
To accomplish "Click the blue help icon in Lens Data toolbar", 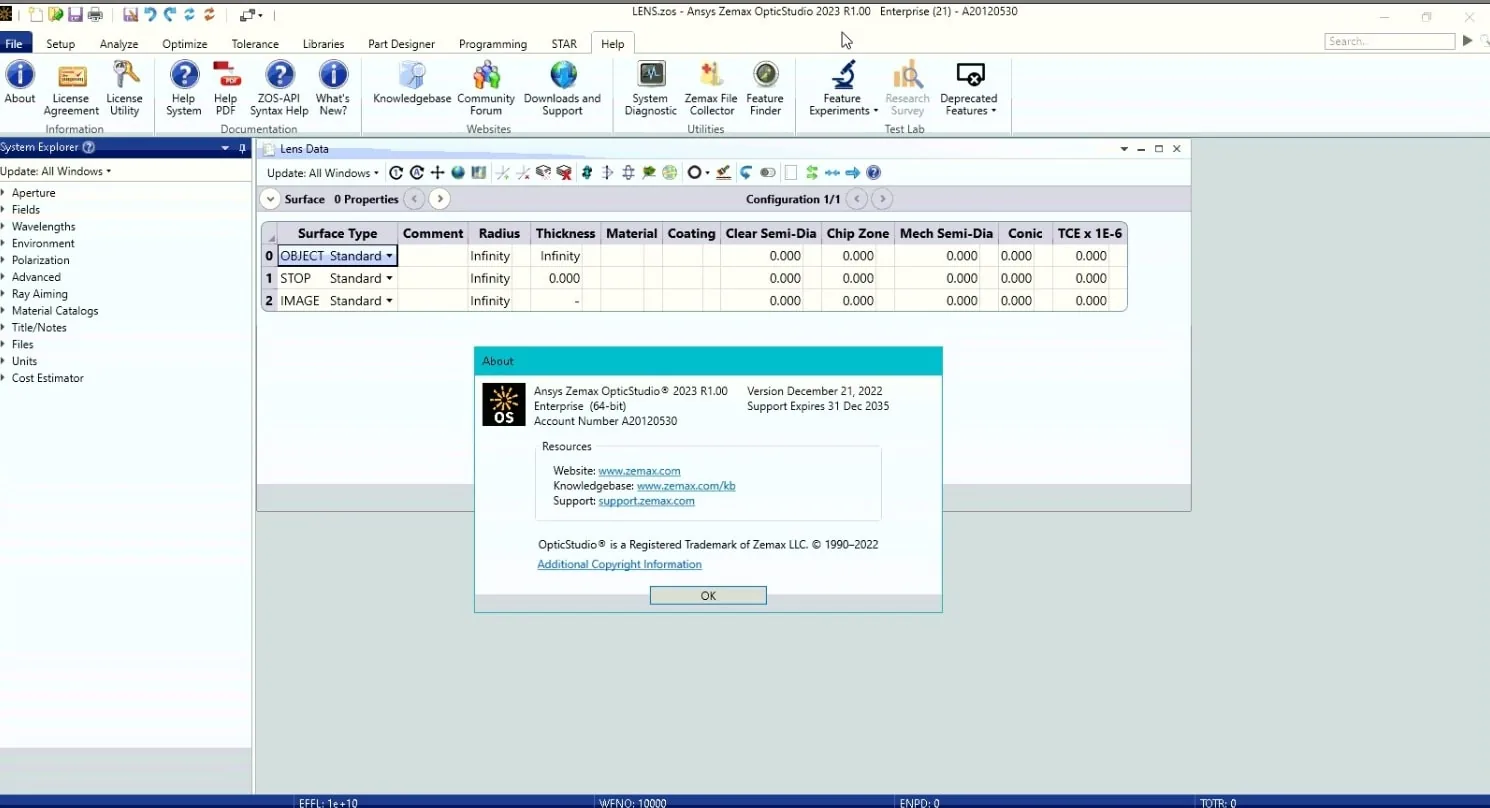I will [x=873, y=173].
